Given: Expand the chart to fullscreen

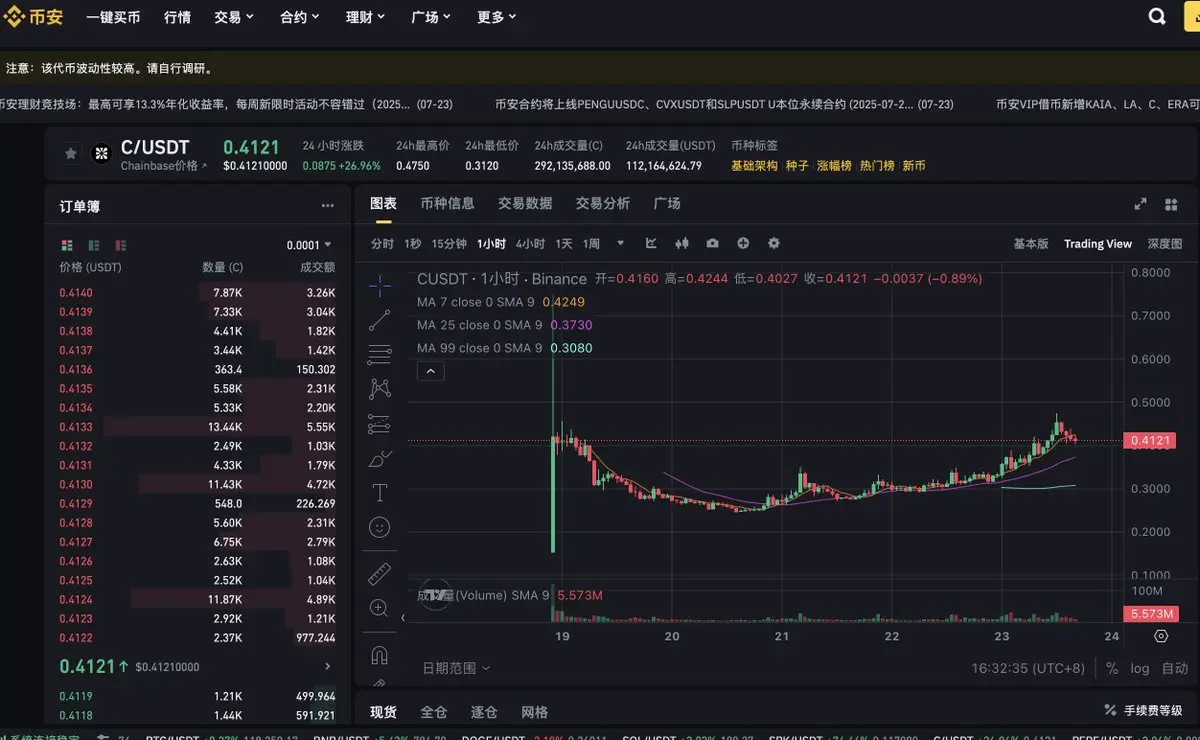Looking at the screenshot, I should (1140, 204).
